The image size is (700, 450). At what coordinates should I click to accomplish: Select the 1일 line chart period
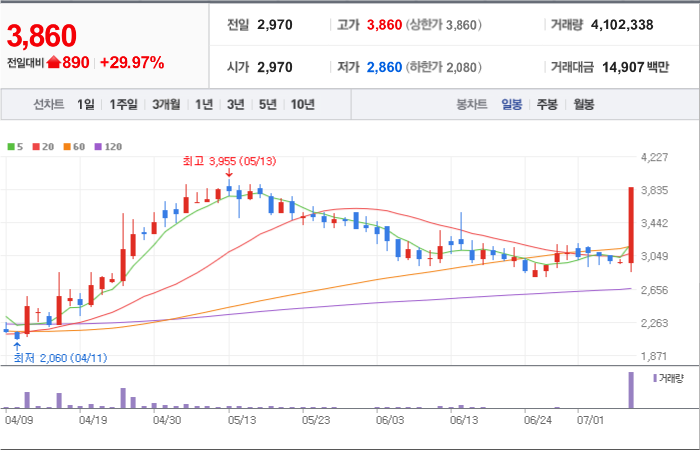pyautogui.click(x=86, y=105)
